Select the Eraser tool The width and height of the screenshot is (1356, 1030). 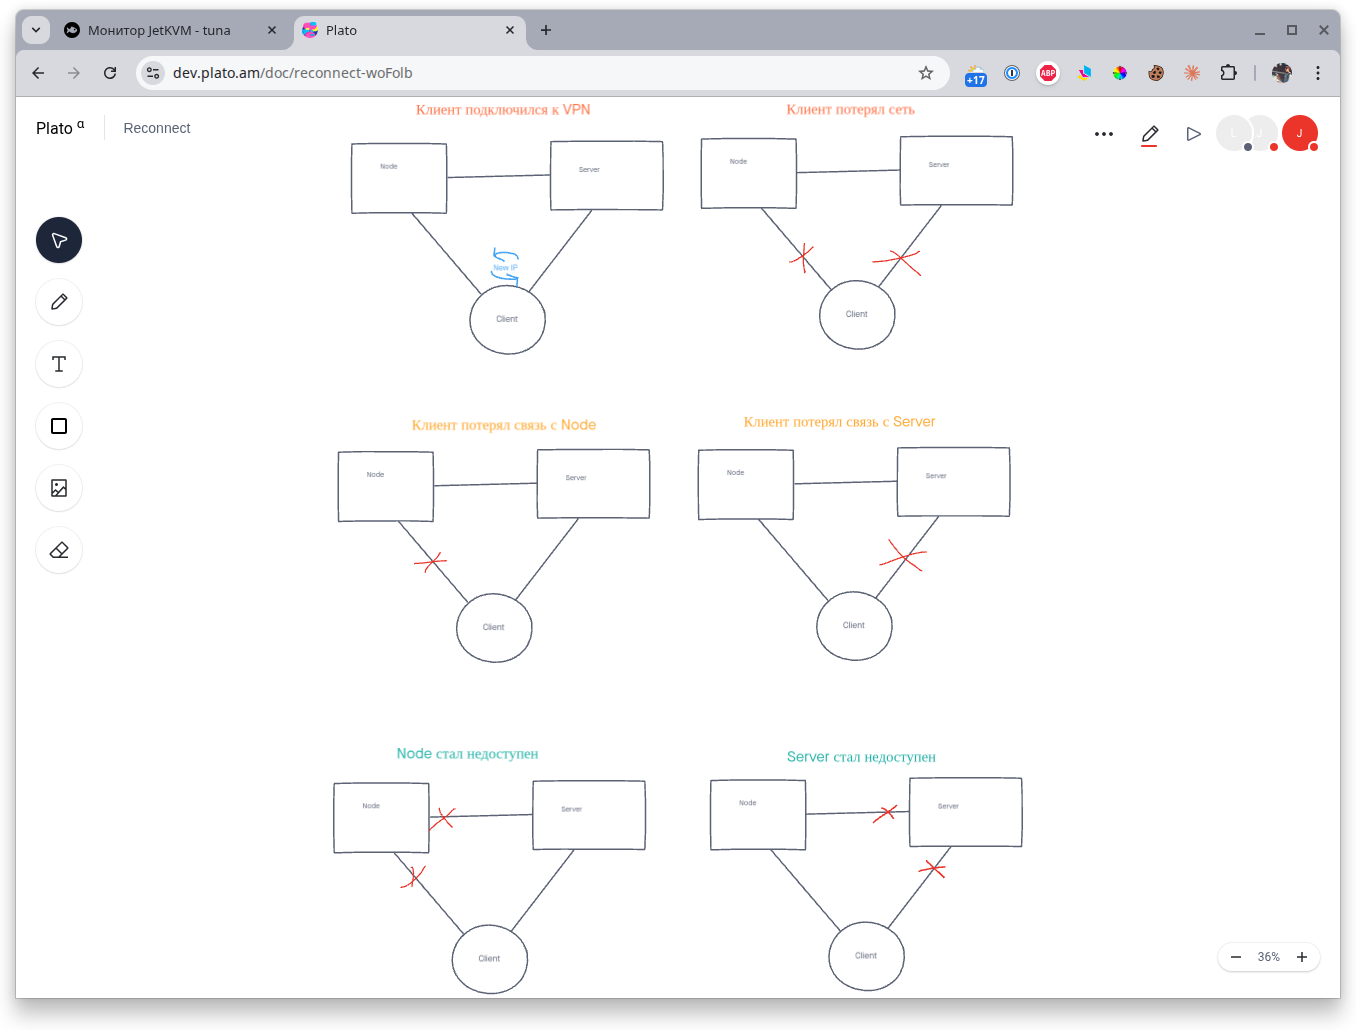point(59,550)
